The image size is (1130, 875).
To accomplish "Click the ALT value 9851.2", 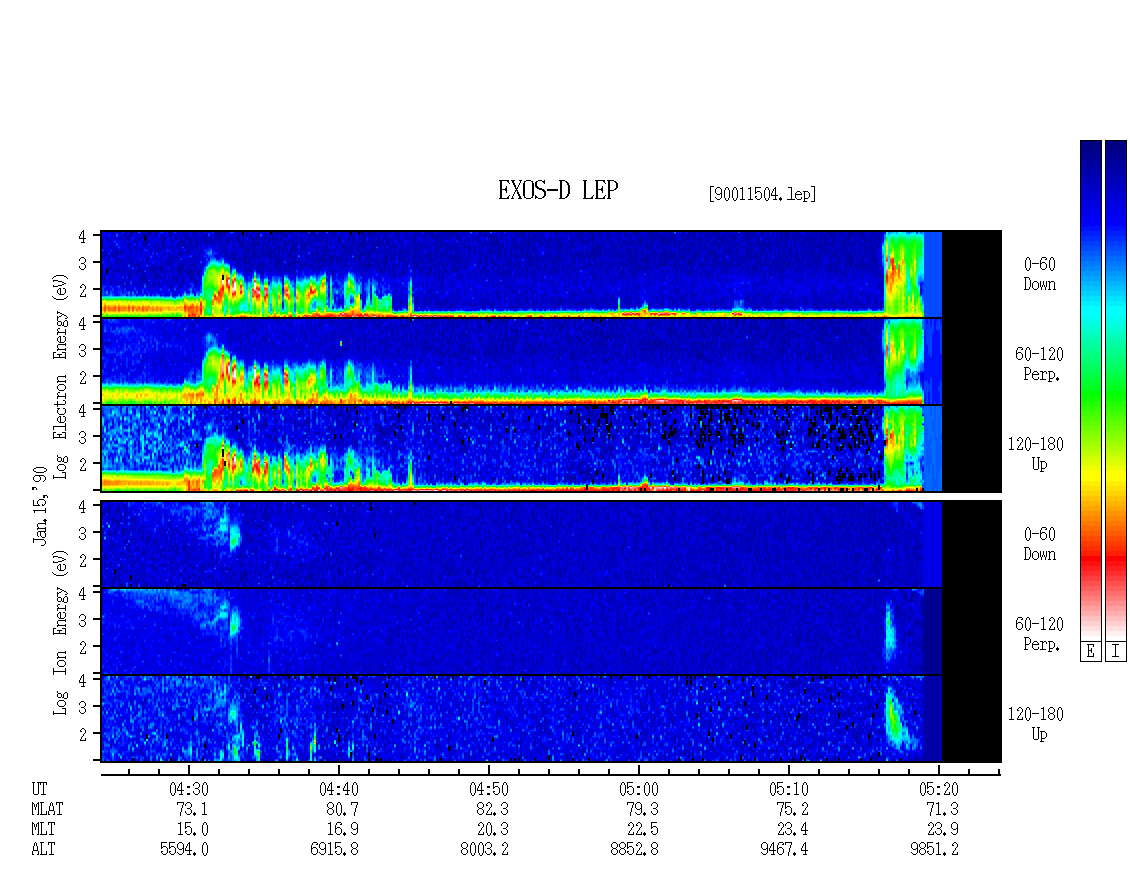I will click(935, 850).
